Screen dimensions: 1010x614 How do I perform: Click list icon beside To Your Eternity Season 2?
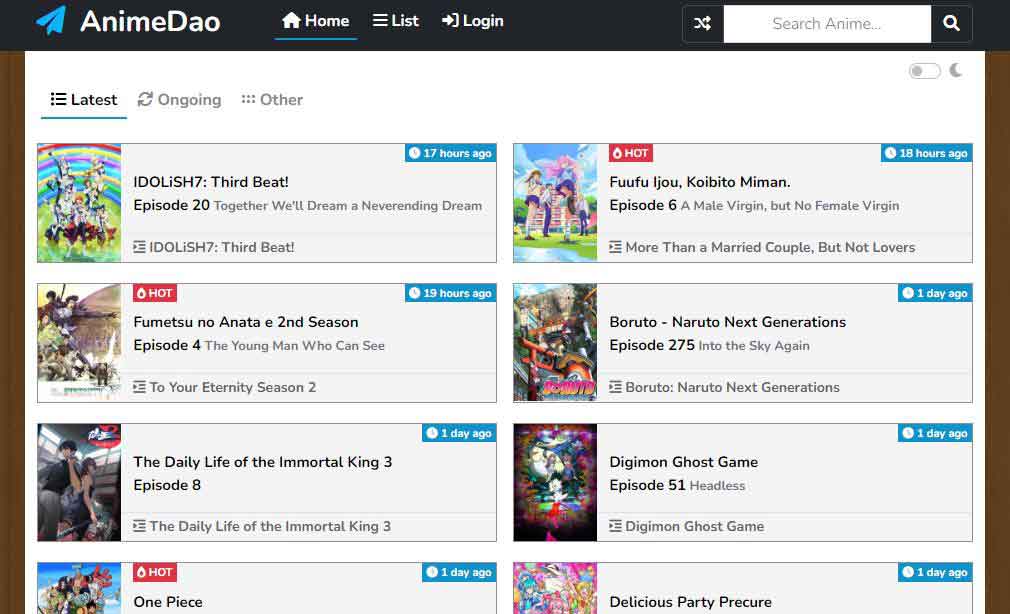click(139, 387)
